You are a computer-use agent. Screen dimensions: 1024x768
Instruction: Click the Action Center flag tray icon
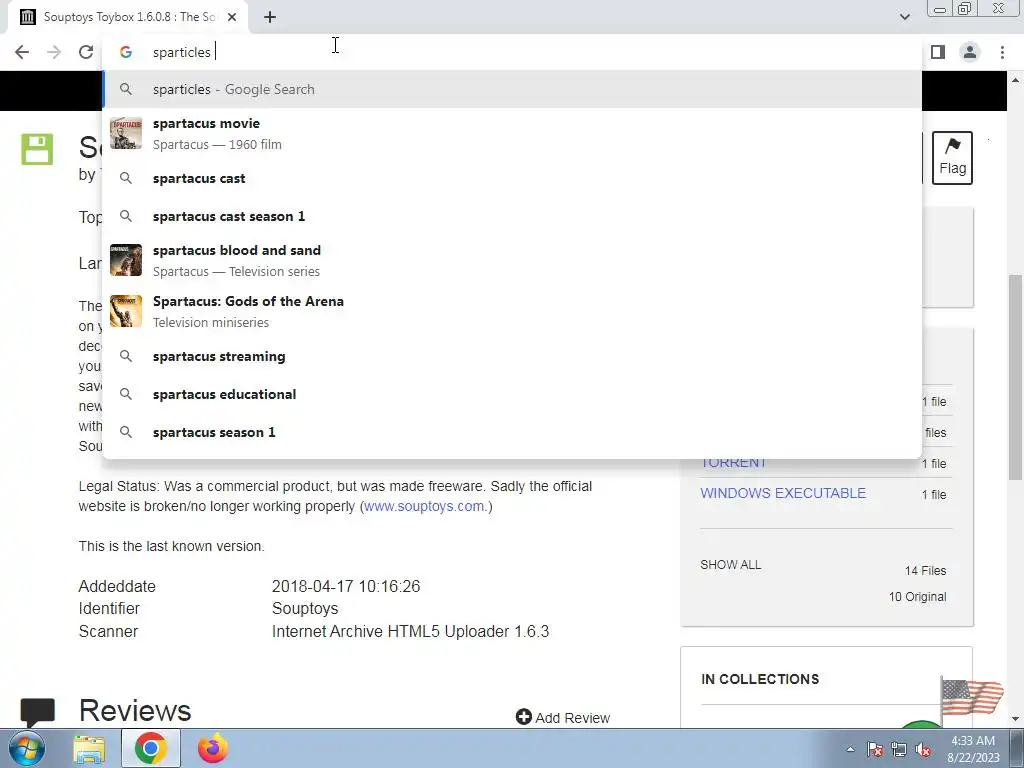(875, 749)
